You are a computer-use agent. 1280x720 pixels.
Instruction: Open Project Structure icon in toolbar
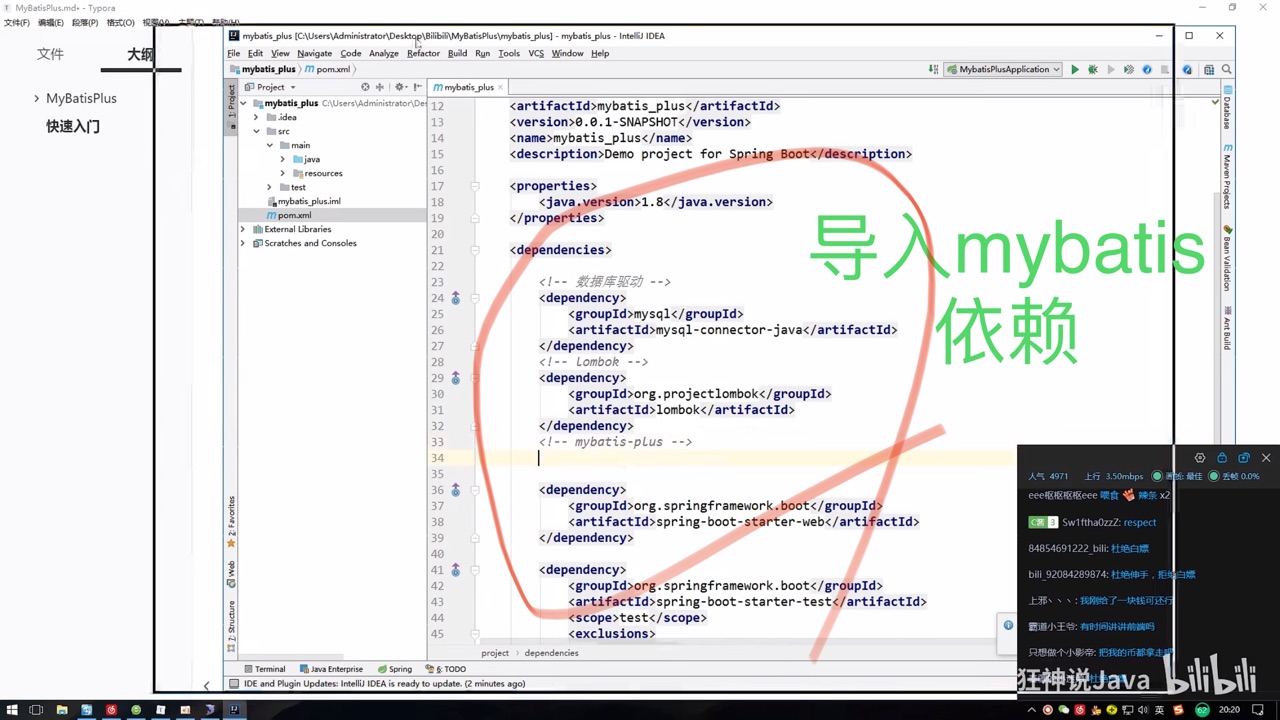click(x=1209, y=70)
